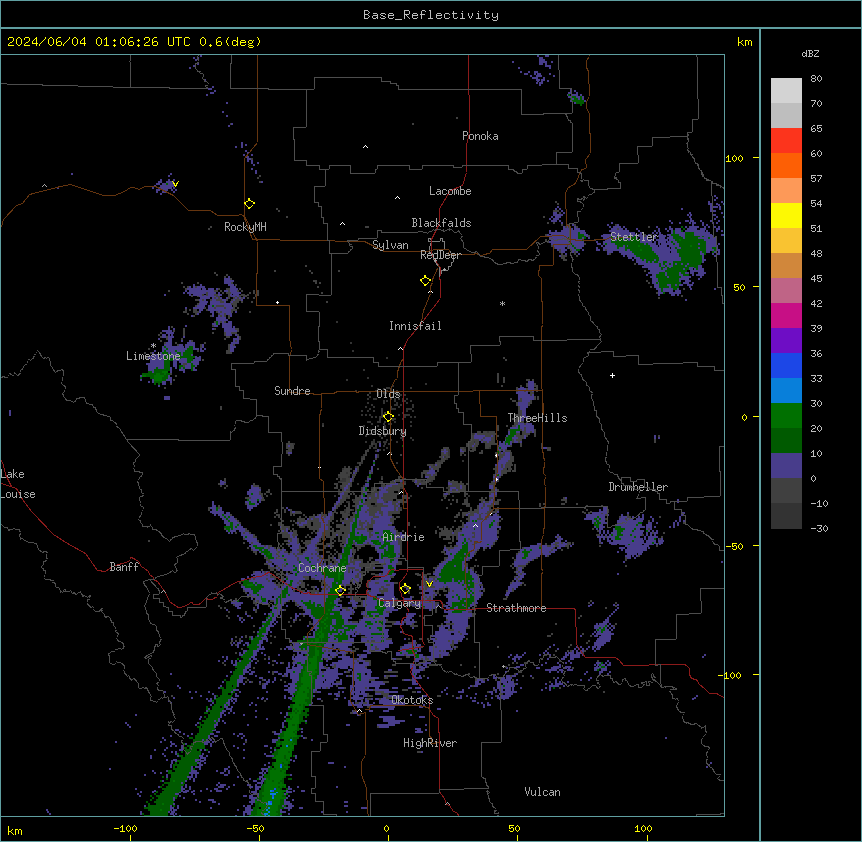862x842 pixels.
Task: Click the km unit label at top right
Action: [x=744, y=42]
